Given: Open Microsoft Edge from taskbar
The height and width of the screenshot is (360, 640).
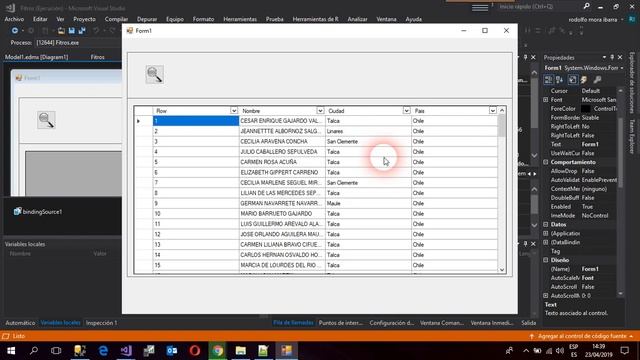Looking at the screenshot, I should 103,351.
